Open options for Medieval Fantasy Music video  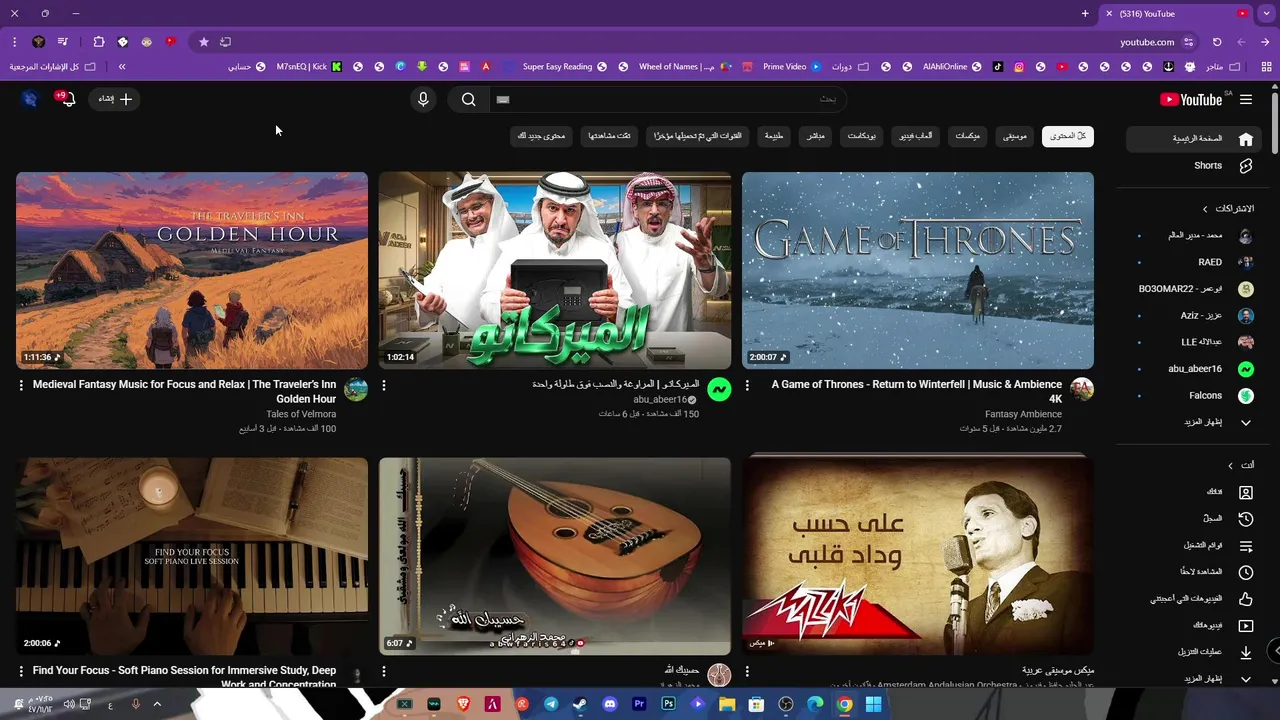coord(21,385)
